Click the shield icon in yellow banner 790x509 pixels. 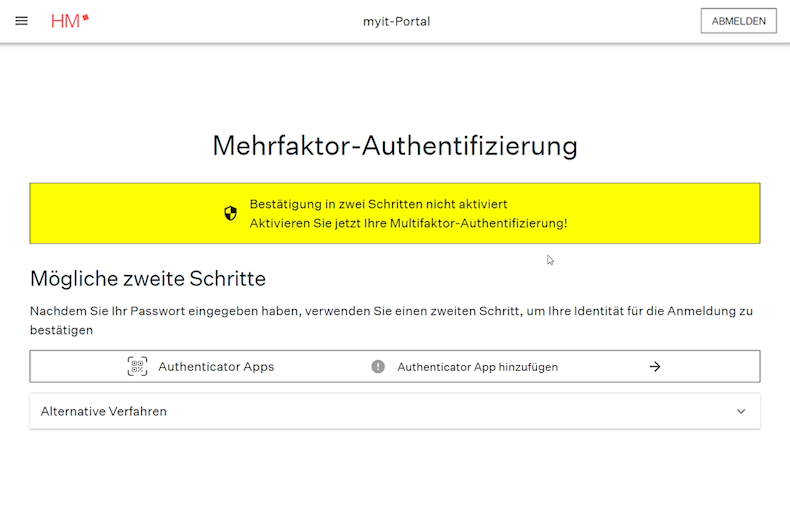click(230, 213)
